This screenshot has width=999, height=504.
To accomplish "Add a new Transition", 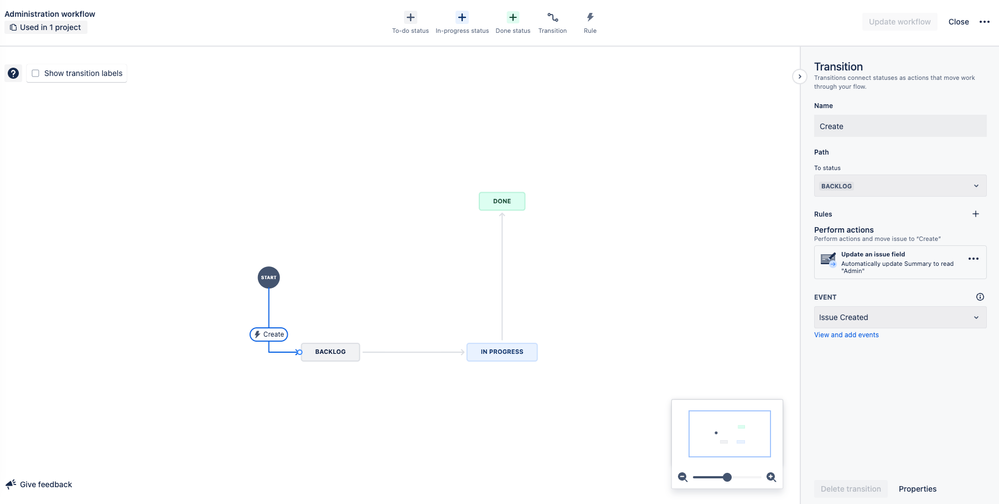I will coord(552,22).
